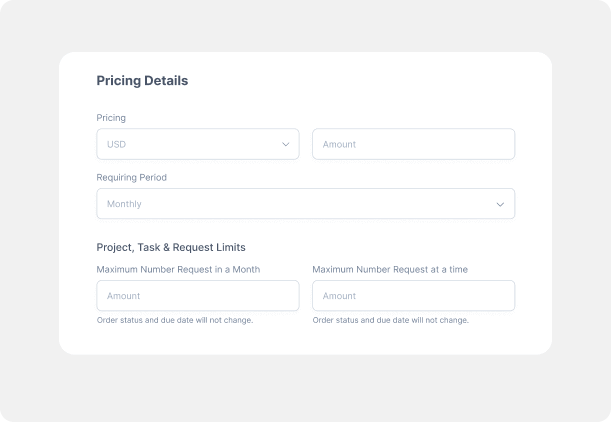
Task: Open the USD currency dropdown
Action: tap(197, 144)
